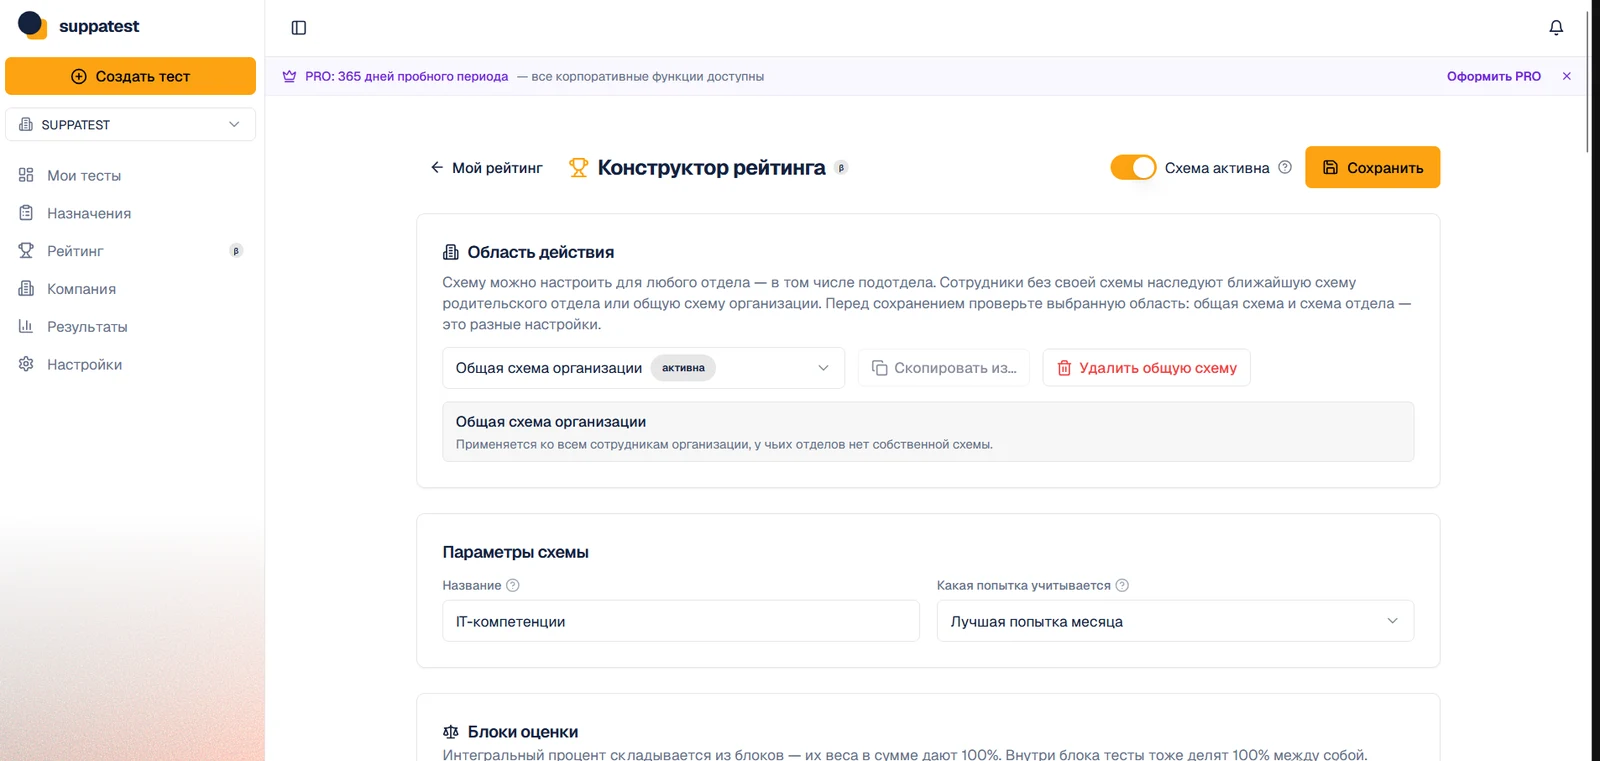Click the Название input with IT-компетенции
1600x761 pixels.
681,621
